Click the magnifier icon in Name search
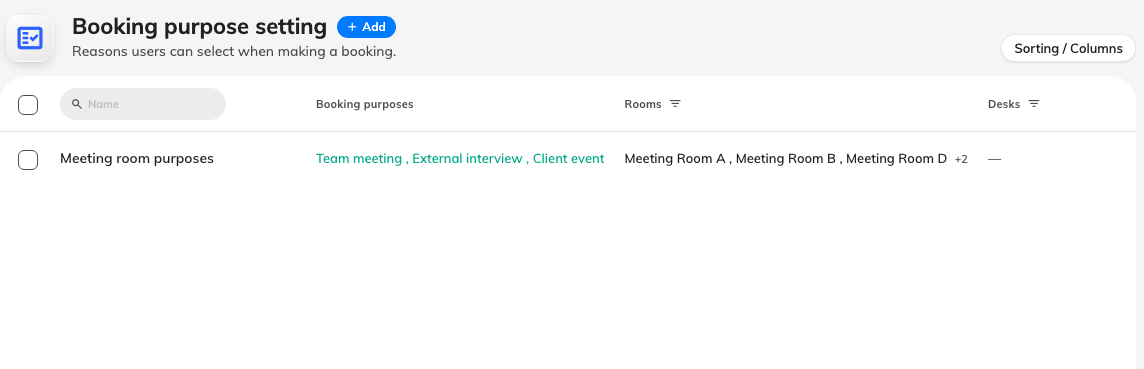The image size is (1144, 369). coord(77,104)
